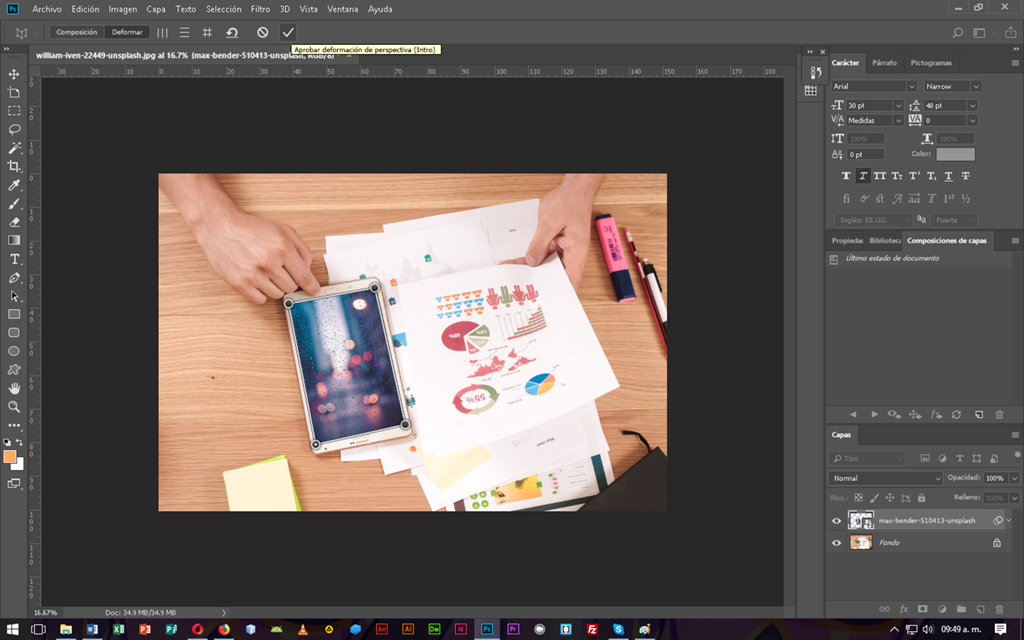Select the Crop tool
Image resolution: width=1024 pixels, height=640 pixels.
pyautogui.click(x=14, y=166)
